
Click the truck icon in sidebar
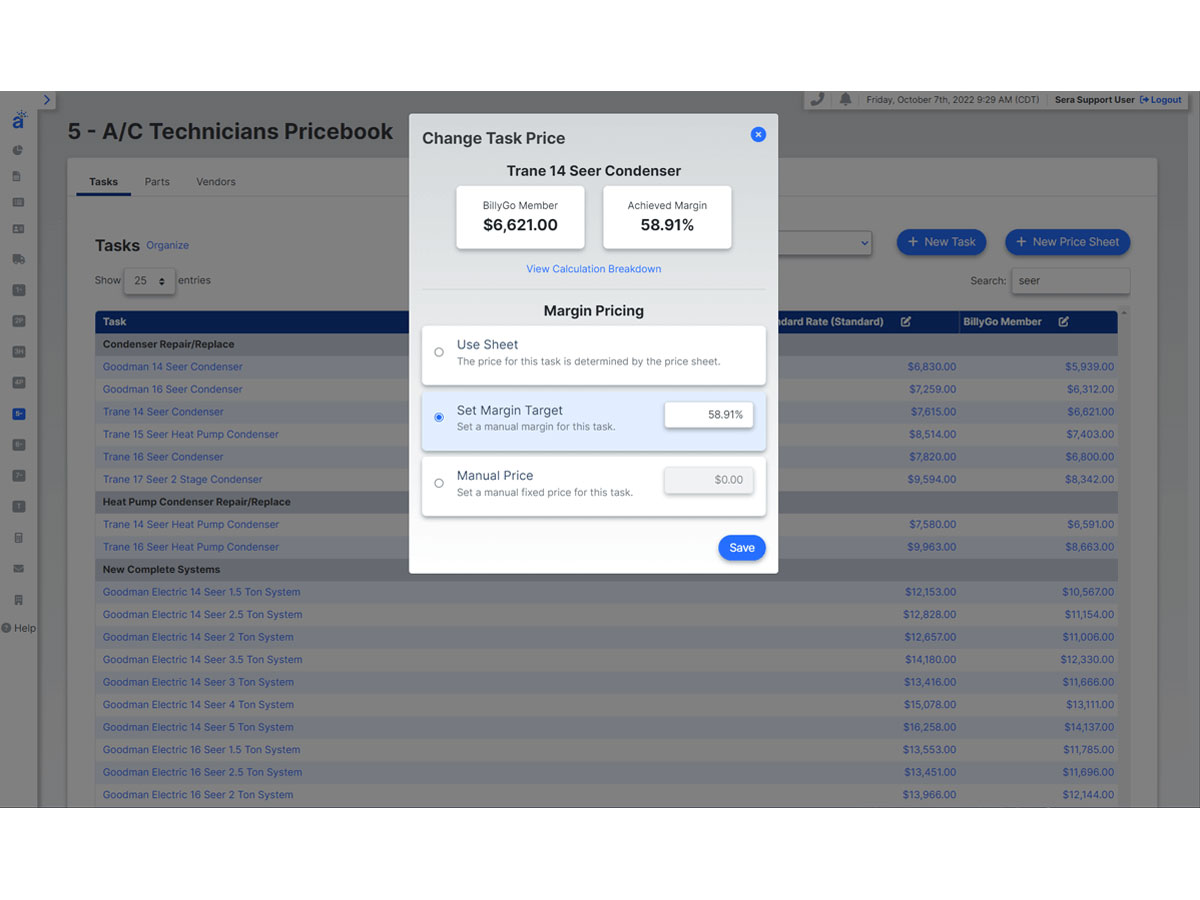pos(18,259)
